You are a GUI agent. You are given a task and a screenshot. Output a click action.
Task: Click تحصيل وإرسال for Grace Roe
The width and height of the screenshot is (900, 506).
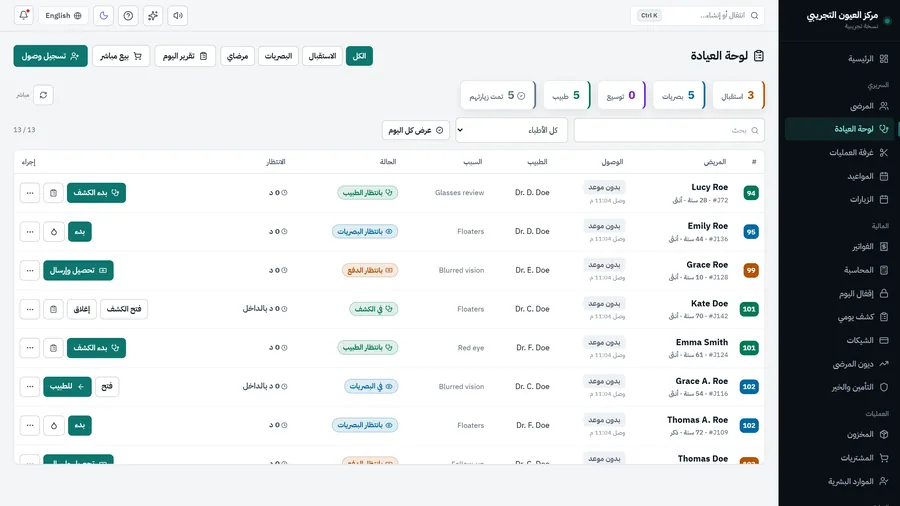79,270
